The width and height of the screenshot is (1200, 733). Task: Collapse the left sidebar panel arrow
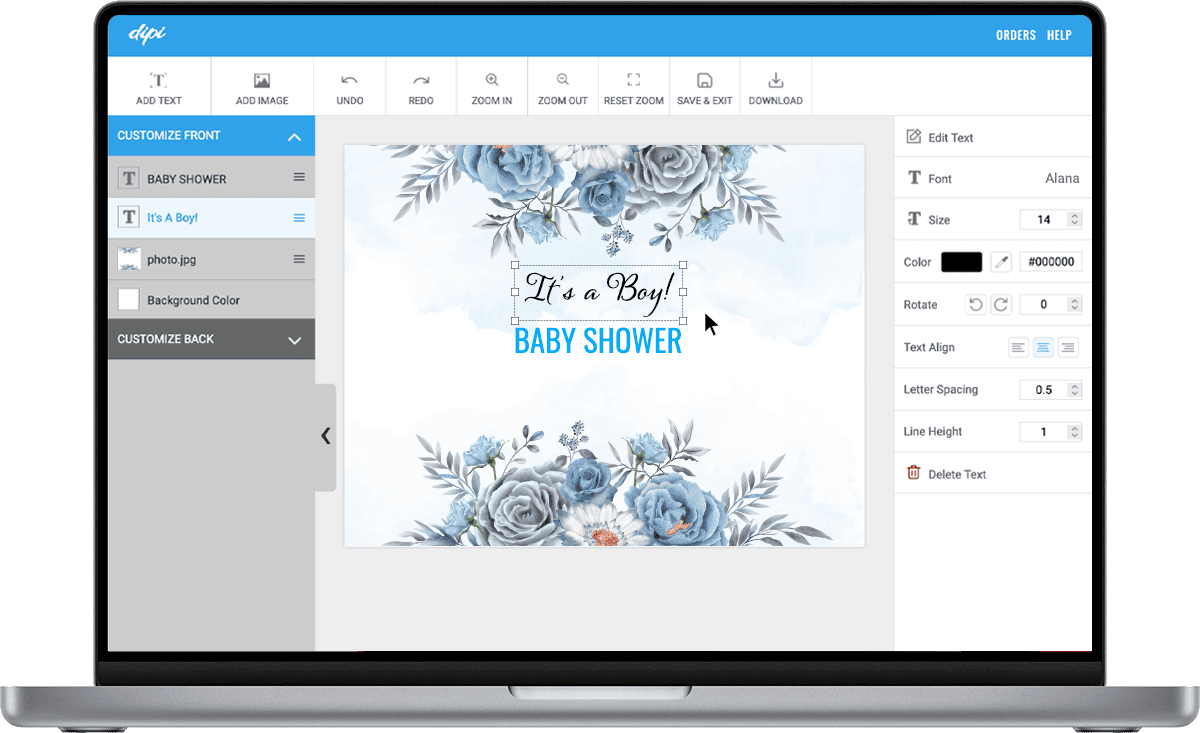point(325,436)
